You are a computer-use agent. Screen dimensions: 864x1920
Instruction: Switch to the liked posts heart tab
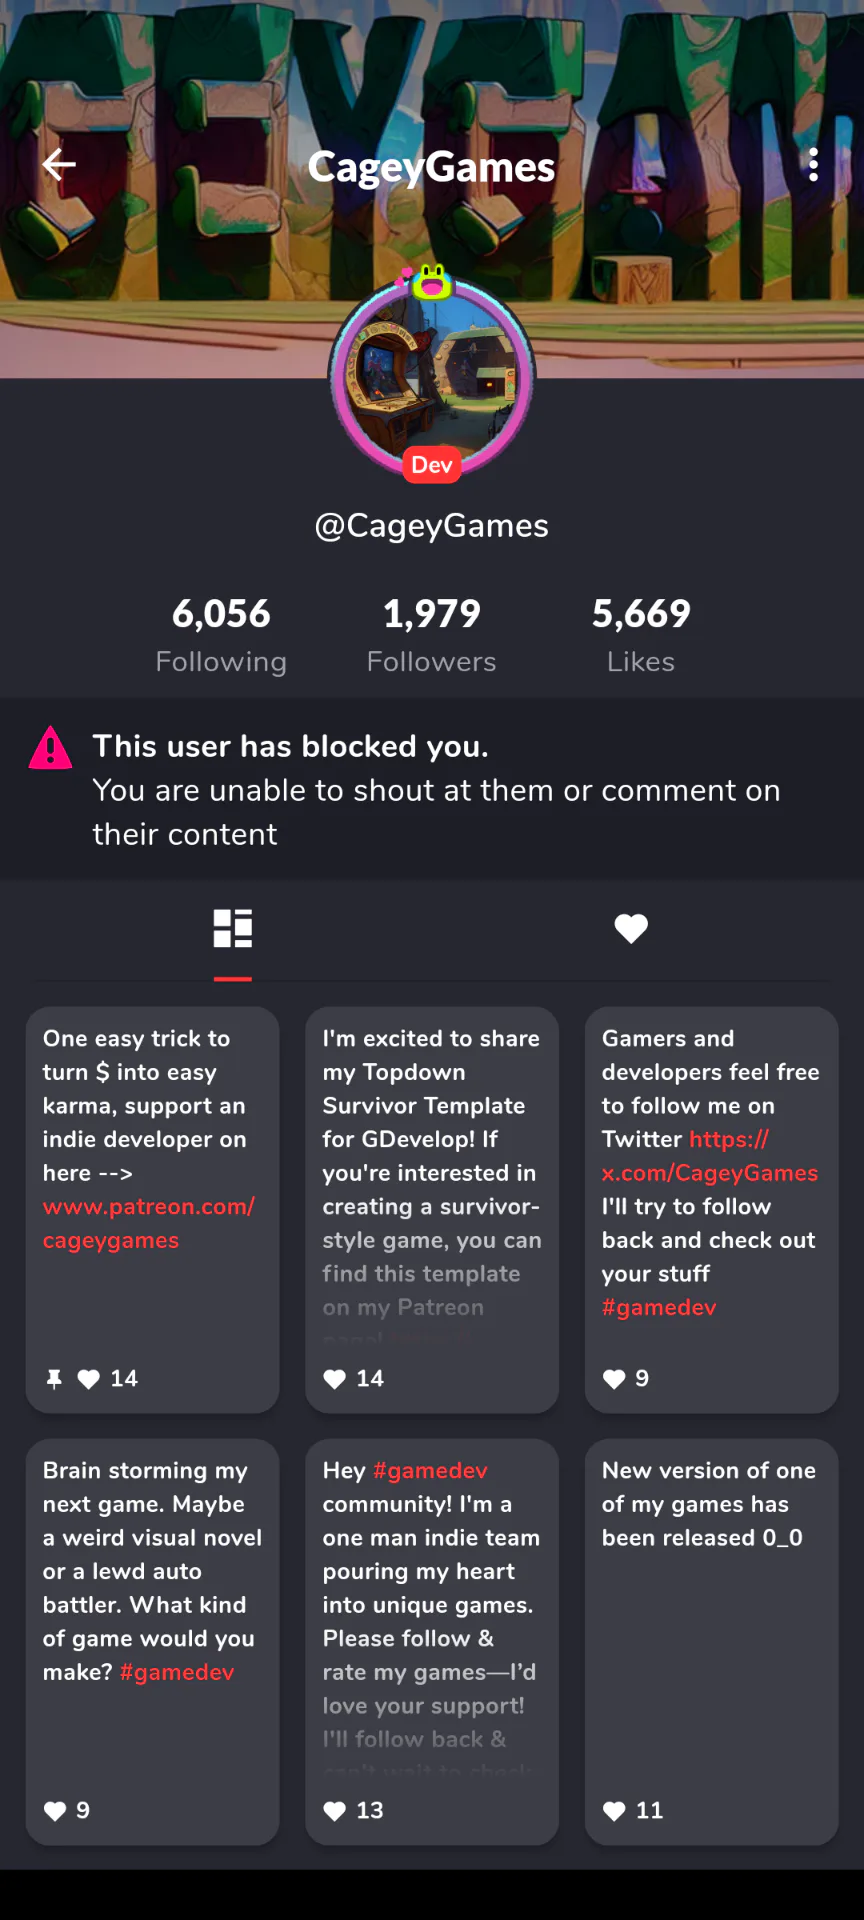point(631,928)
